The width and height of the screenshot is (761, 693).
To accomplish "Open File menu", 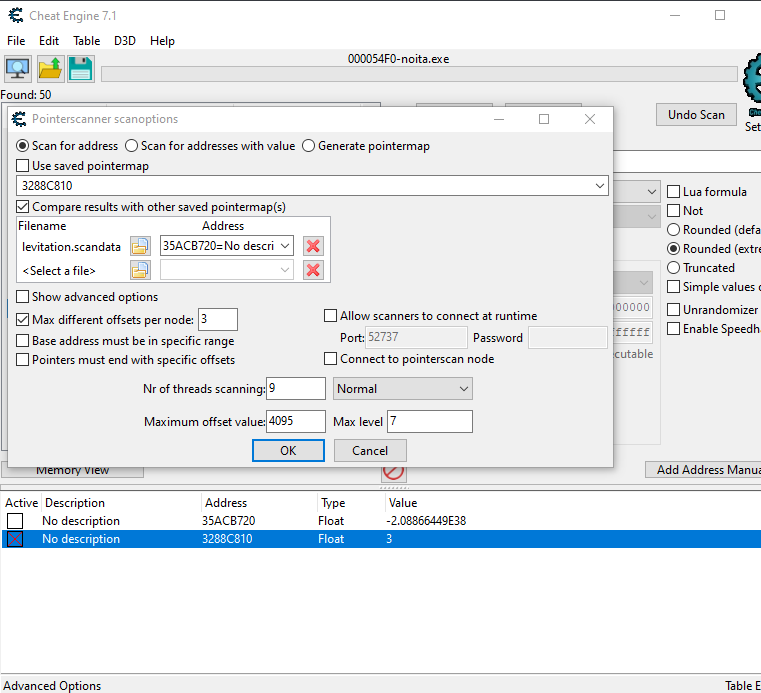I will [16, 41].
